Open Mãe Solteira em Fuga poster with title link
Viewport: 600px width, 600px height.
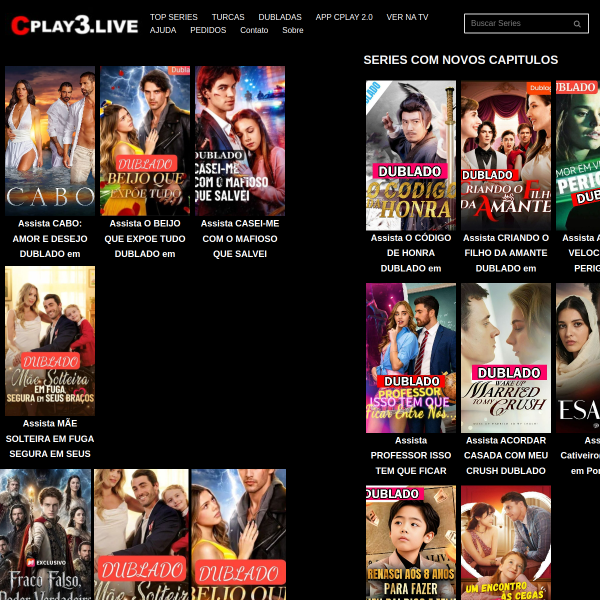(x=50, y=341)
